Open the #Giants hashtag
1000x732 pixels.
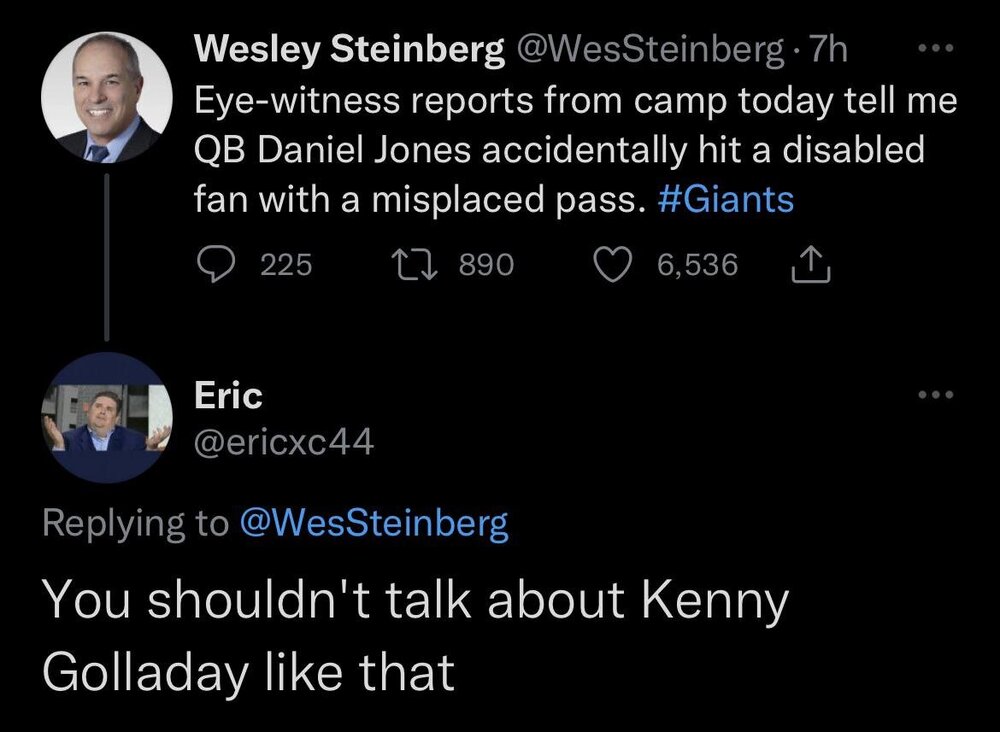[x=725, y=199]
